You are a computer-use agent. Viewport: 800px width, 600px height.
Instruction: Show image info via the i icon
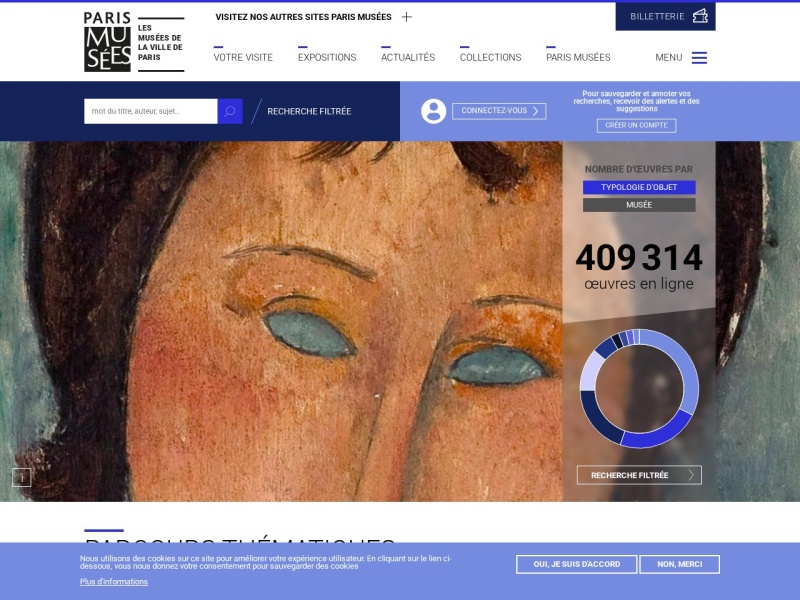point(21,478)
